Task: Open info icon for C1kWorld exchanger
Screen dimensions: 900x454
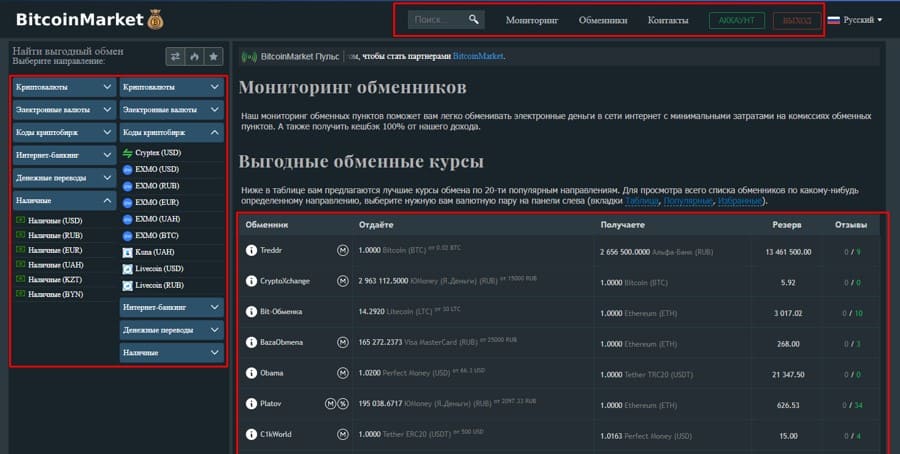Action: pos(251,434)
